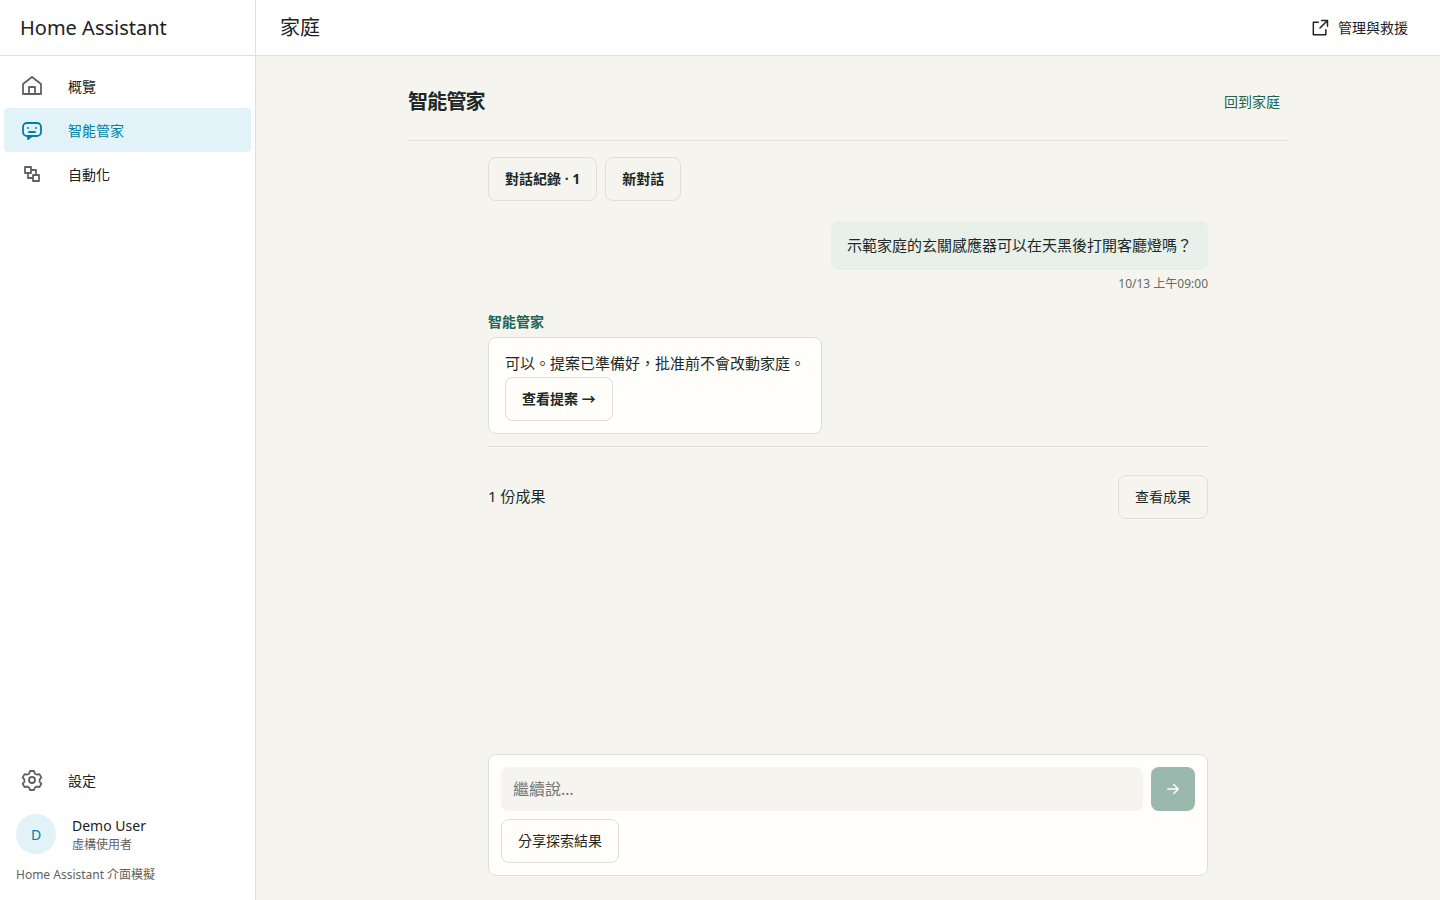Click the send arrow button
This screenshot has width=1440, height=900.
1172,789
